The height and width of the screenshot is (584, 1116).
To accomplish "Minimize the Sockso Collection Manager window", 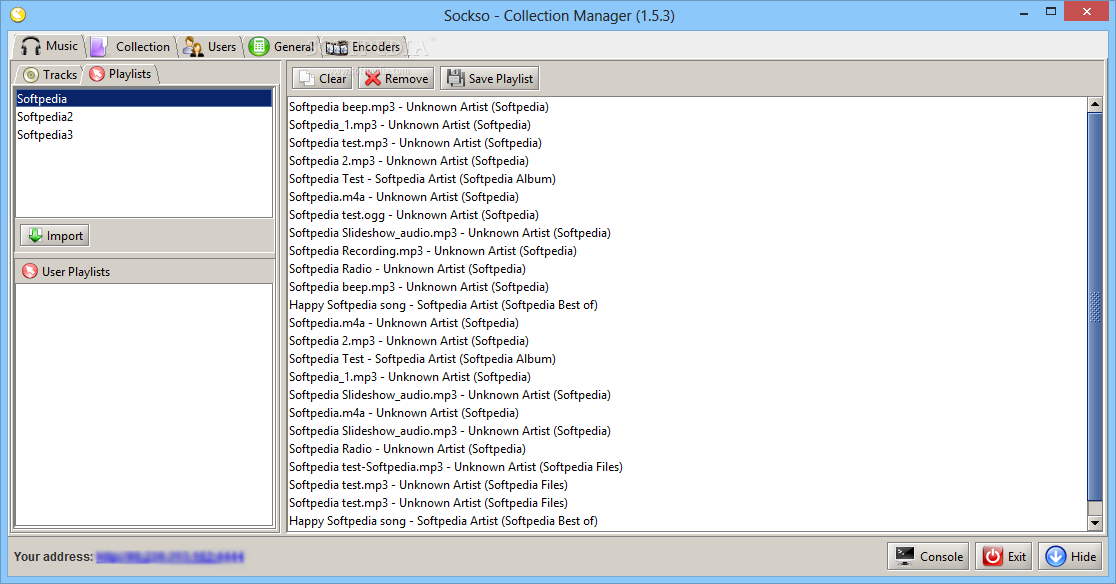I will 1023,13.
